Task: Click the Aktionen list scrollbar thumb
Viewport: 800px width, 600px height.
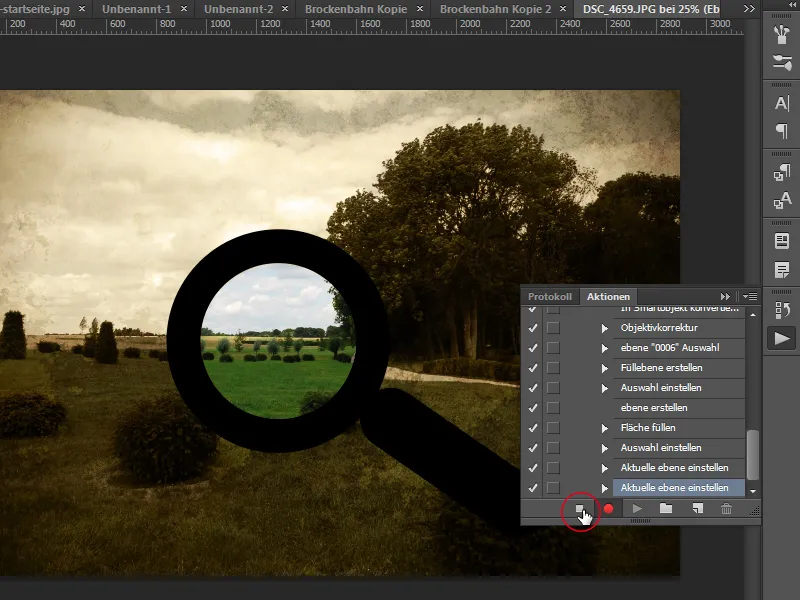Action: tap(753, 454)
